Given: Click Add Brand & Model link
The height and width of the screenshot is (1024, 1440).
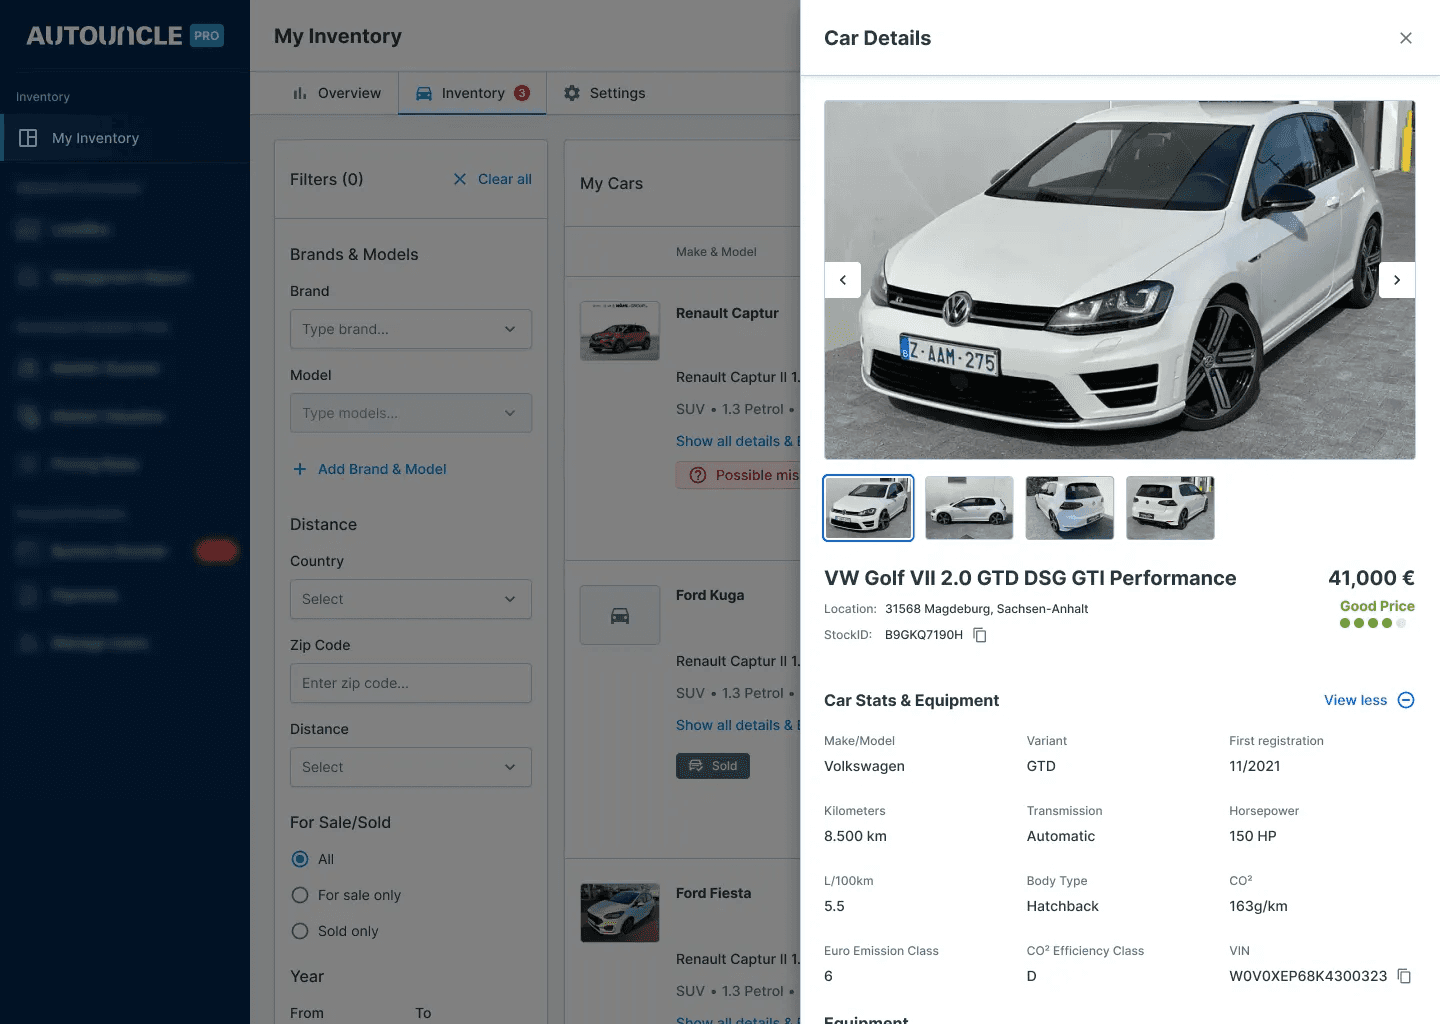Looking at the screenshot, I should click(x=382, y=469).
